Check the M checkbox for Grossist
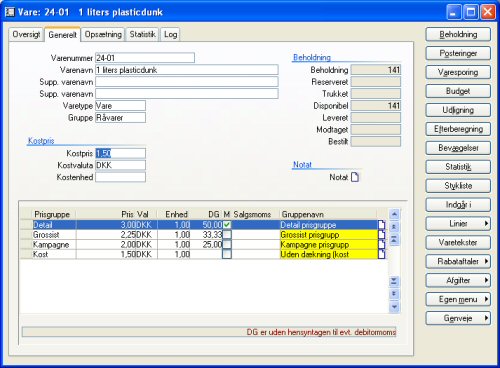Viewport: 500px width, 368px height. pyautogui.click(x=227, y=235)
